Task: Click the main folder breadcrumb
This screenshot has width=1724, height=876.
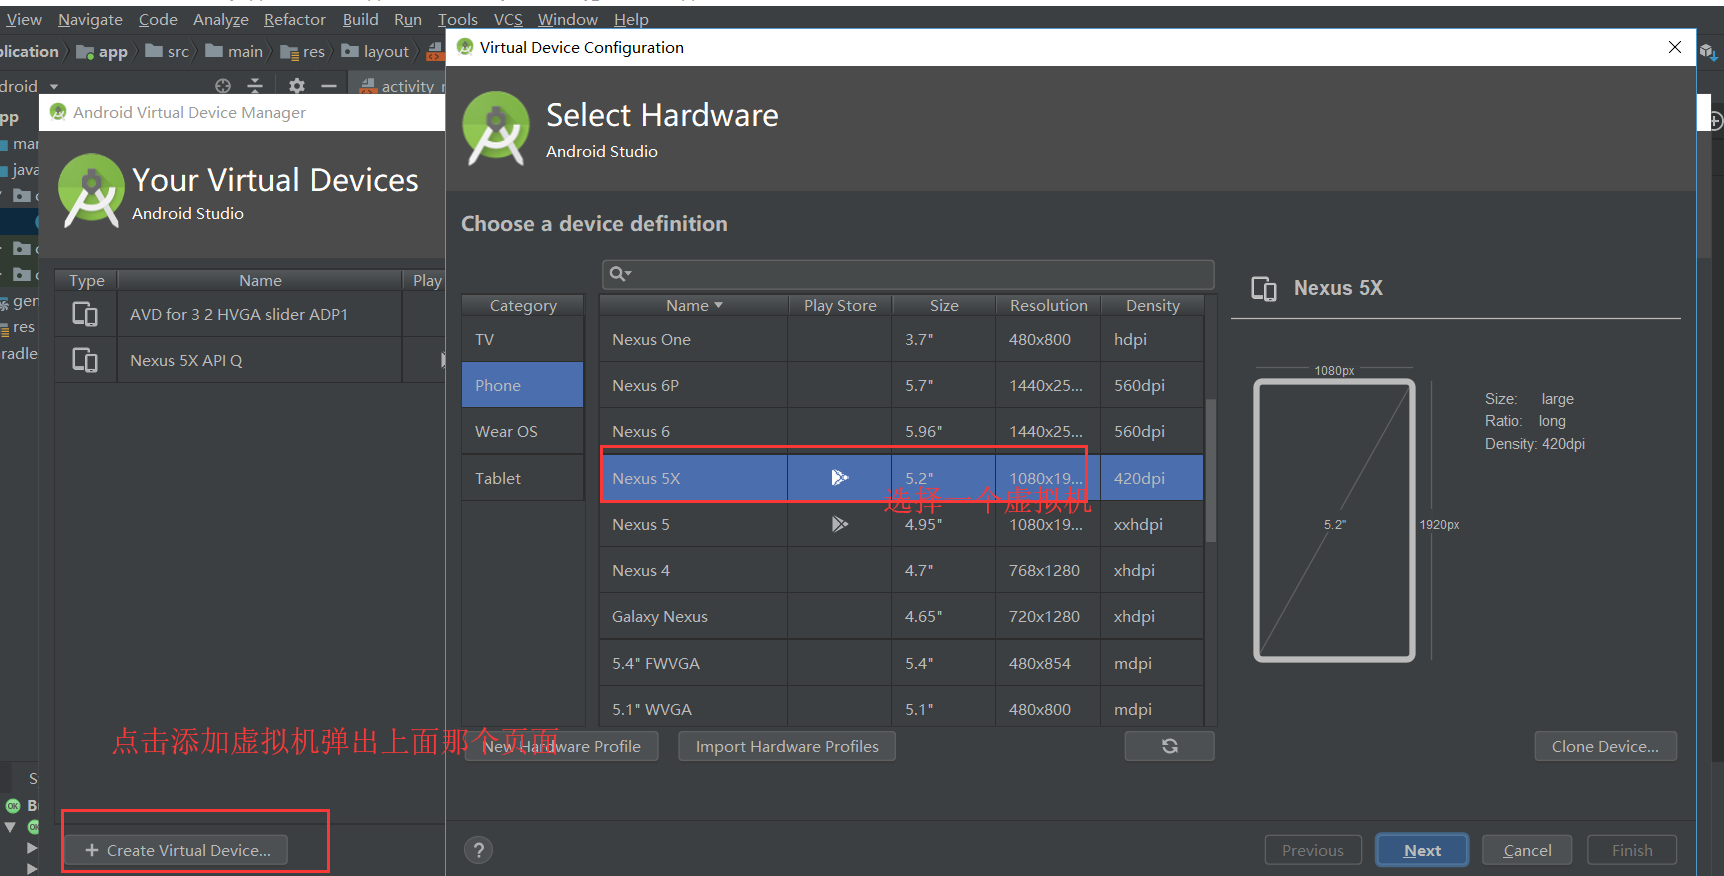Action: click(234, 52)
